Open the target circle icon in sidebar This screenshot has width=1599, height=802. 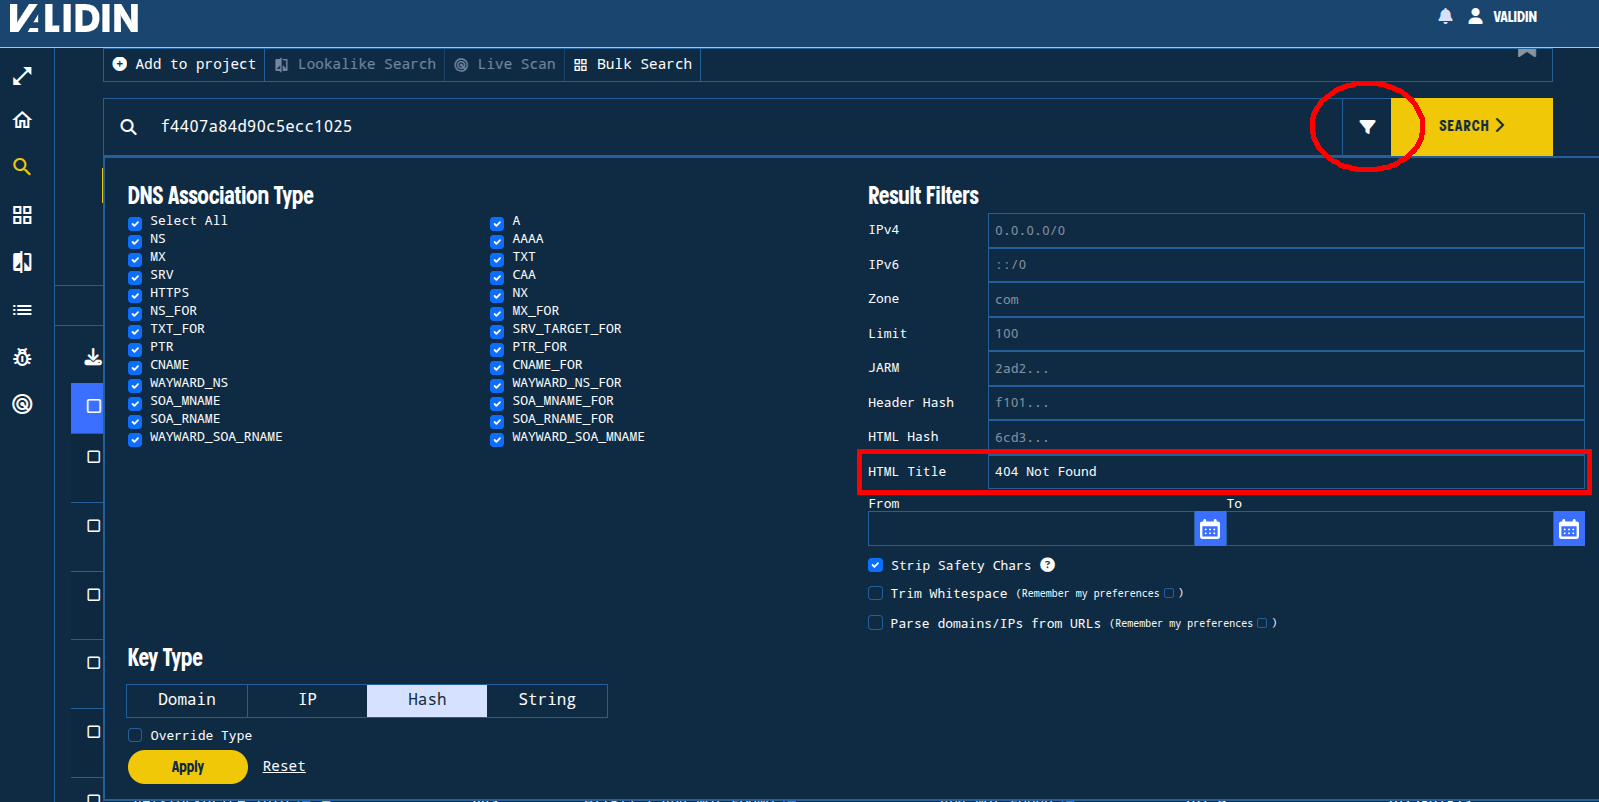[22, 404]
